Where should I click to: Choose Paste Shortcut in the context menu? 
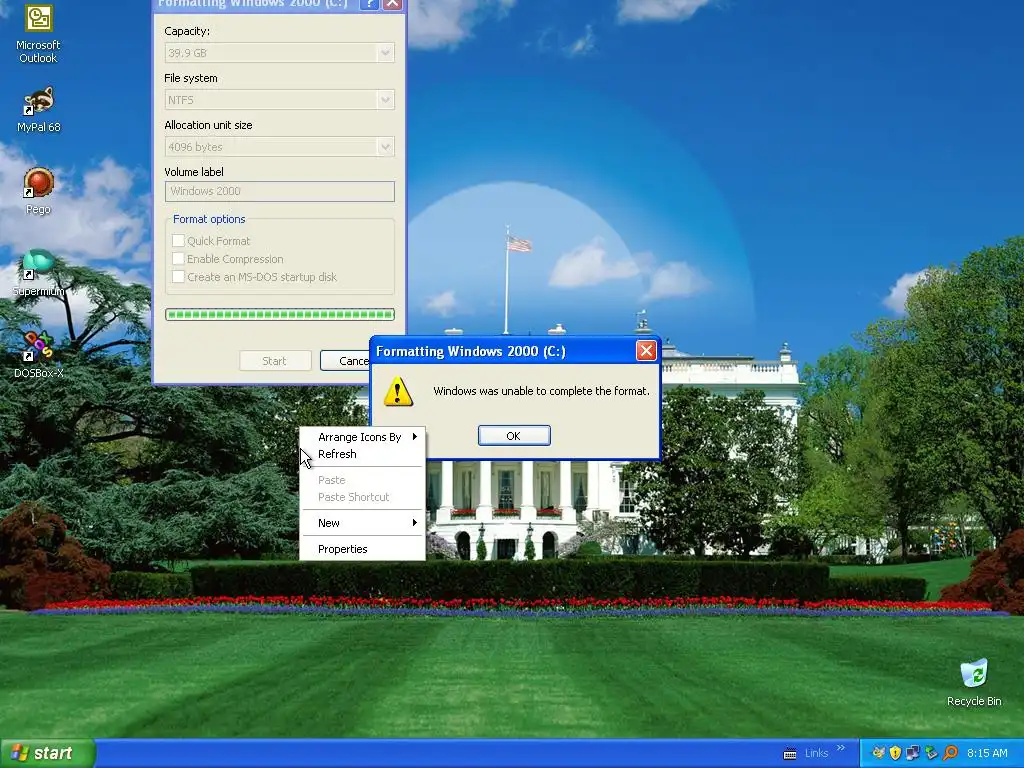pyautogui.click(x=362, y=497)
